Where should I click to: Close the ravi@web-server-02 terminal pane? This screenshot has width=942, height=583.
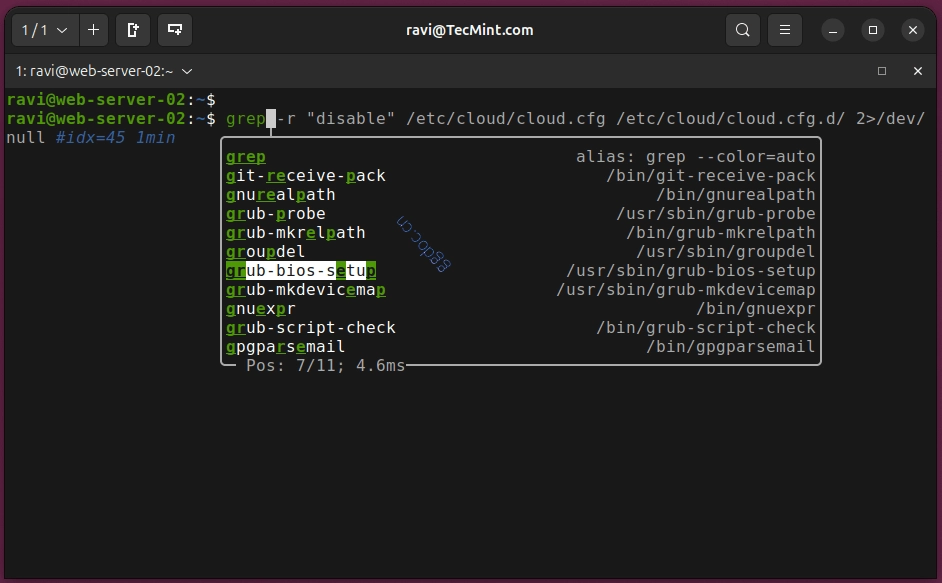coord(917,71)
